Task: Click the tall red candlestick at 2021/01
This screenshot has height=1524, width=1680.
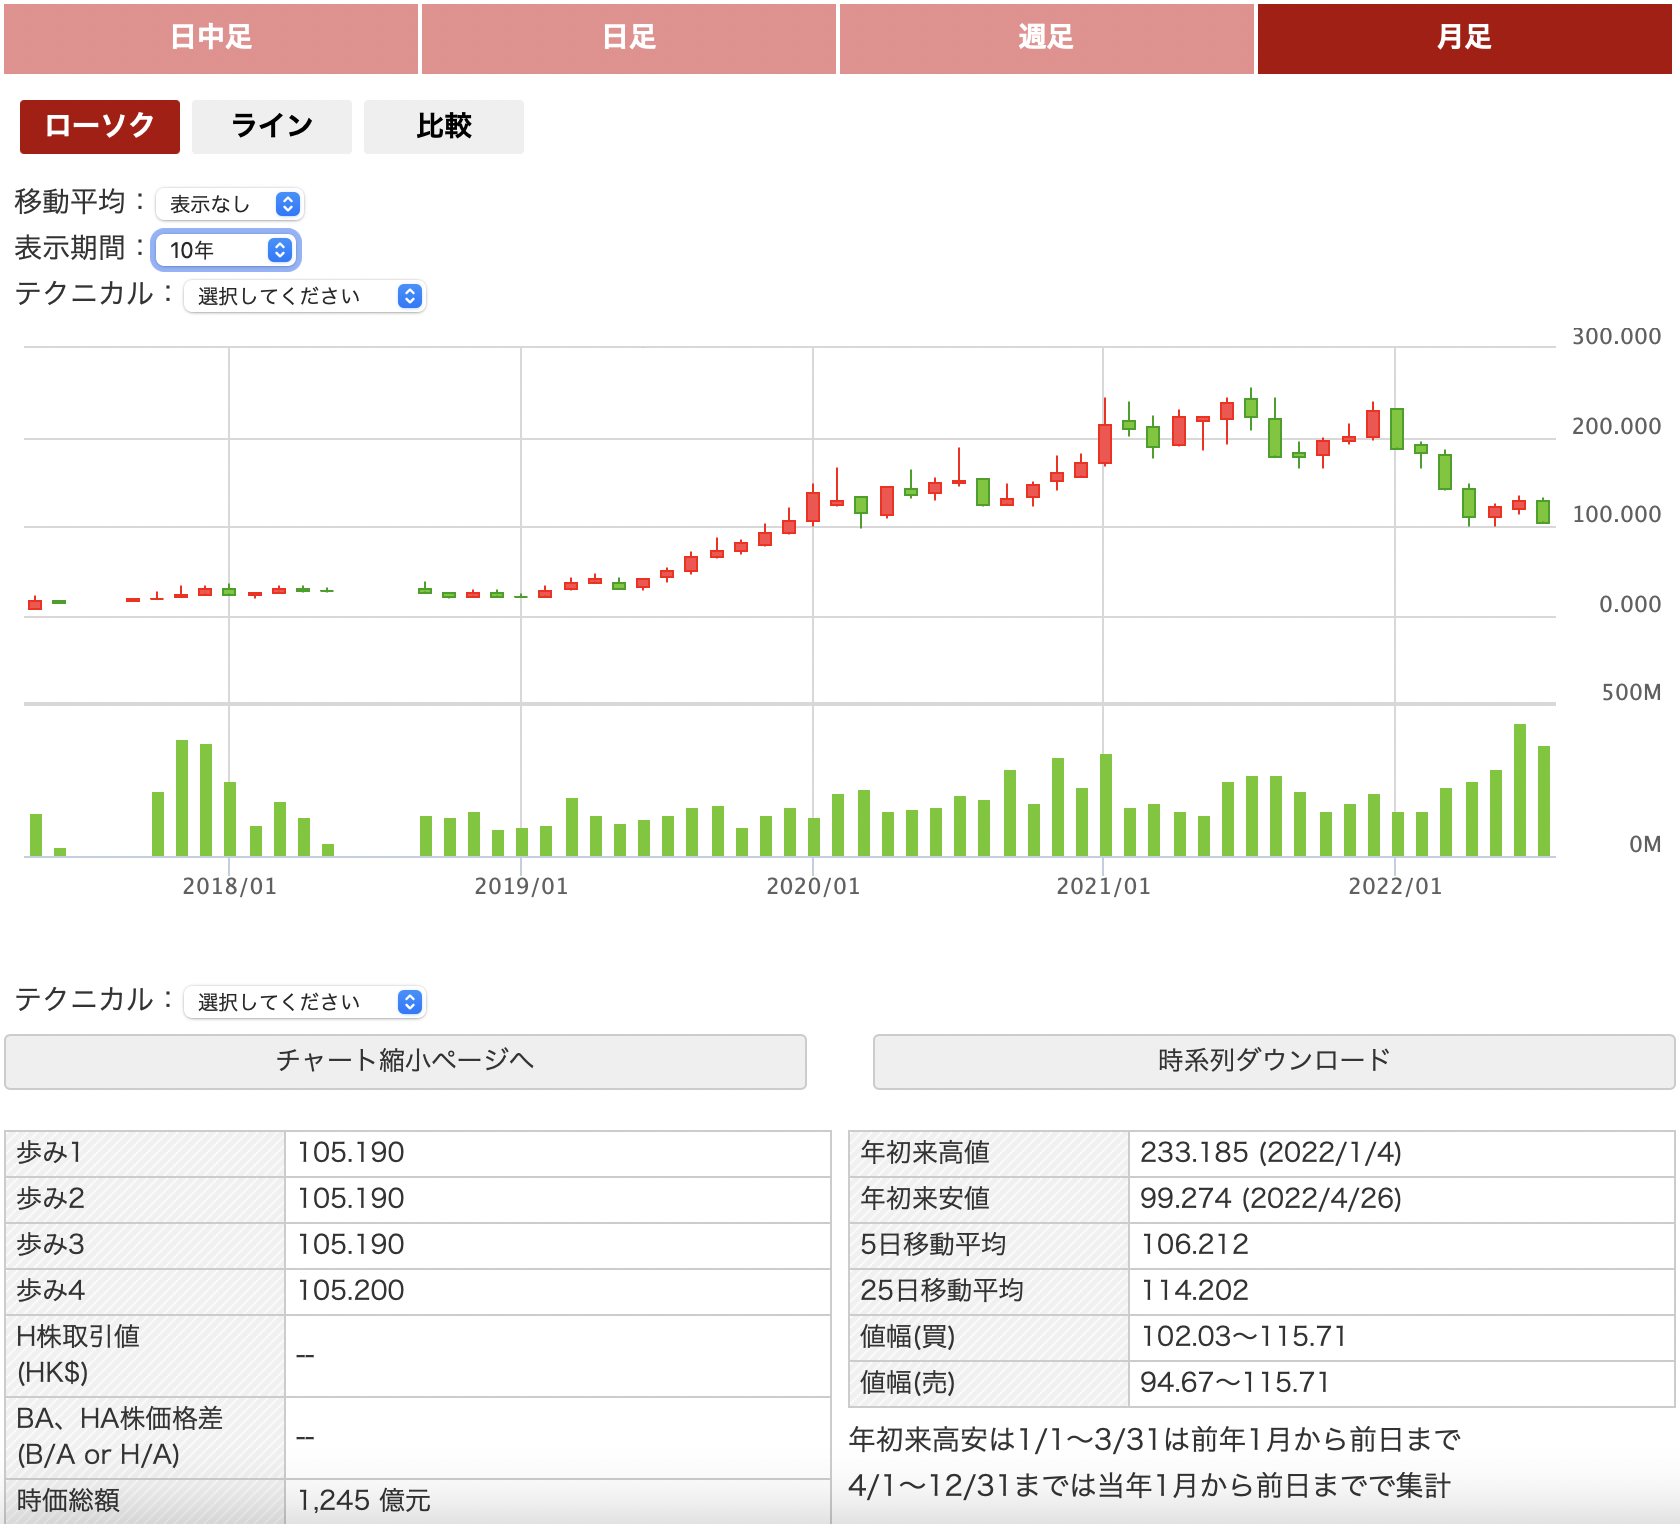Action: click(x=1105, y=443)
